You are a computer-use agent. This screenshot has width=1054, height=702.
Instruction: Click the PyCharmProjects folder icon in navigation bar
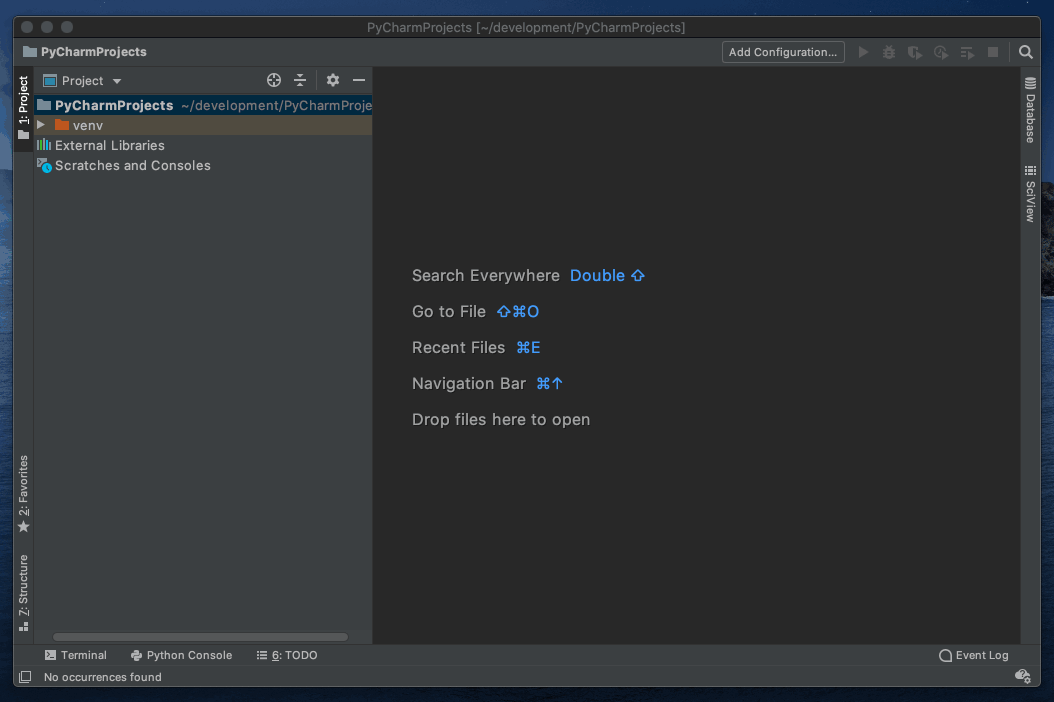pyautogui.click(x=30, y=52)
